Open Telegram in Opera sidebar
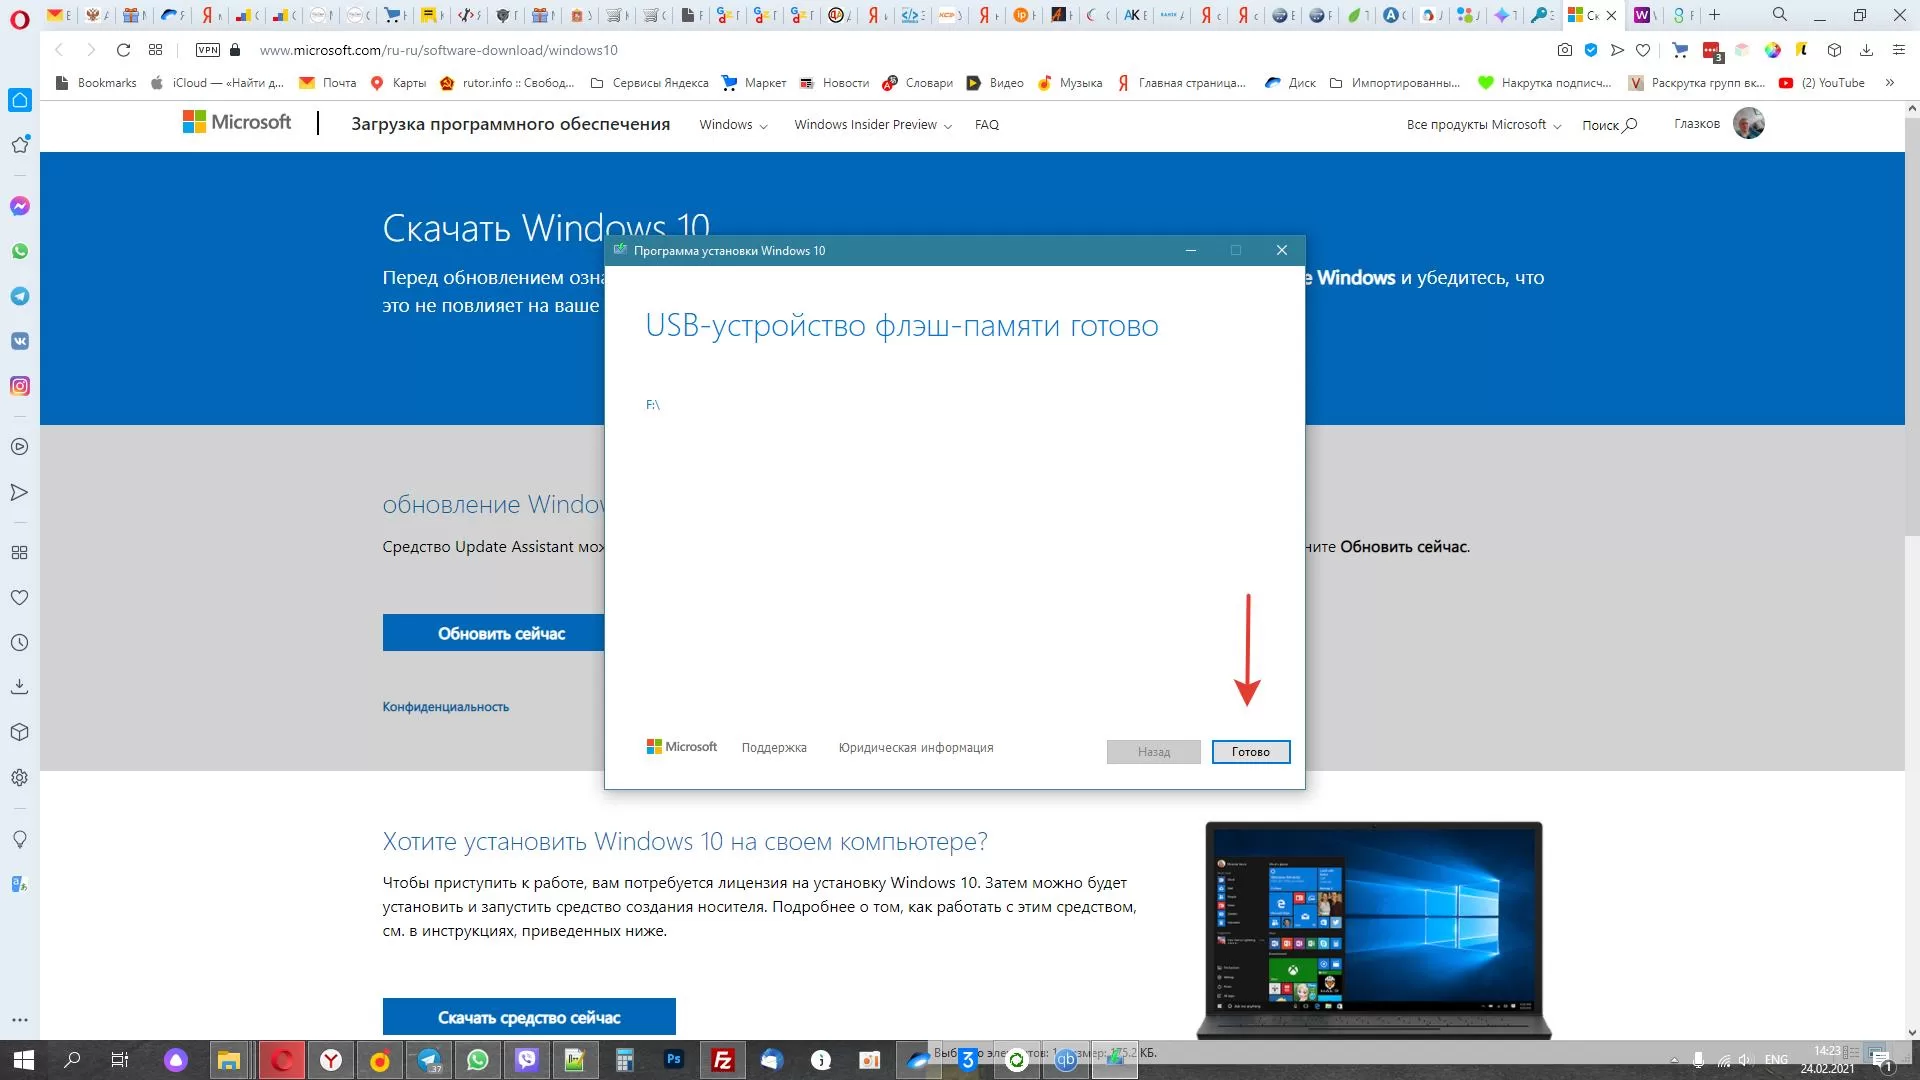 coord(20,296)
